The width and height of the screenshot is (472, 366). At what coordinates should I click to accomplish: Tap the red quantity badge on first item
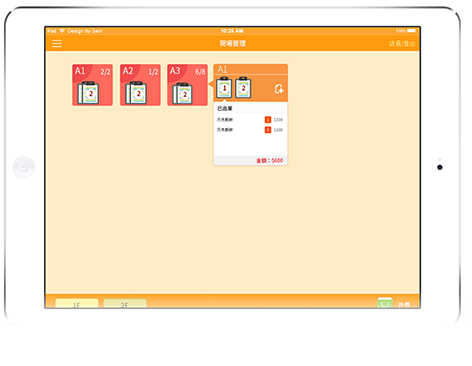(x=268, y=120)
